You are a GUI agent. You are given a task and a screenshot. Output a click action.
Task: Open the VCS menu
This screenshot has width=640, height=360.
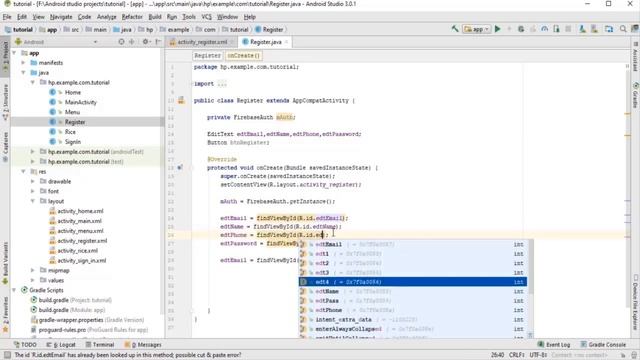tap(207, 17)
